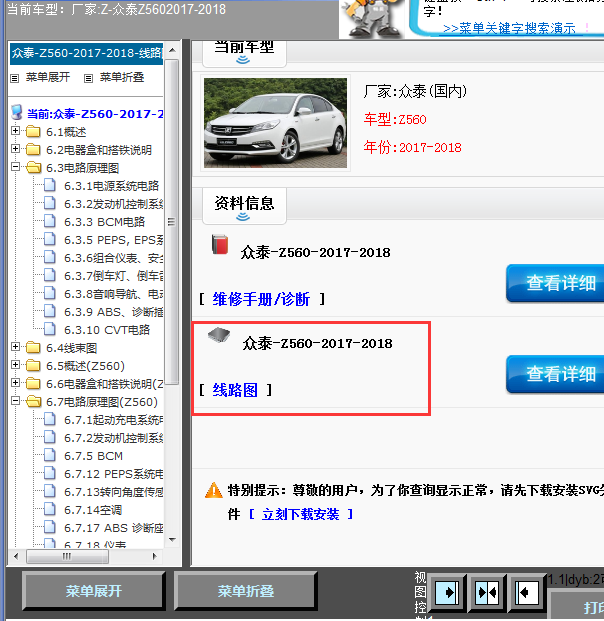
Task: Click the list icon next to 菜单折叠 at the top
Action: 88,78
